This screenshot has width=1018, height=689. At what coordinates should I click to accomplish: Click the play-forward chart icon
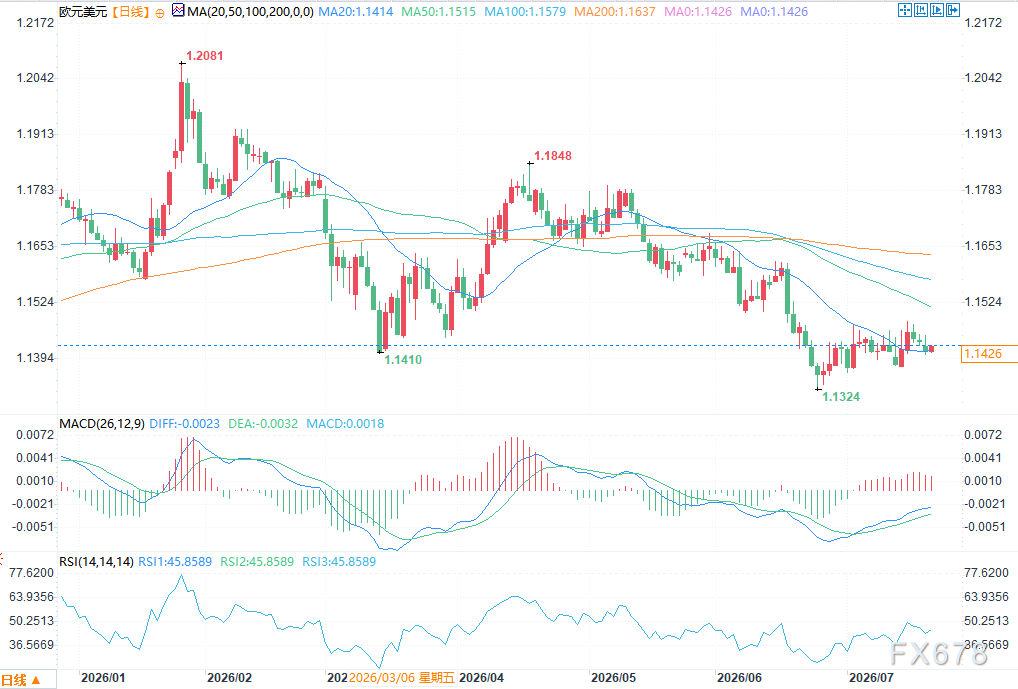coord(937,10)
